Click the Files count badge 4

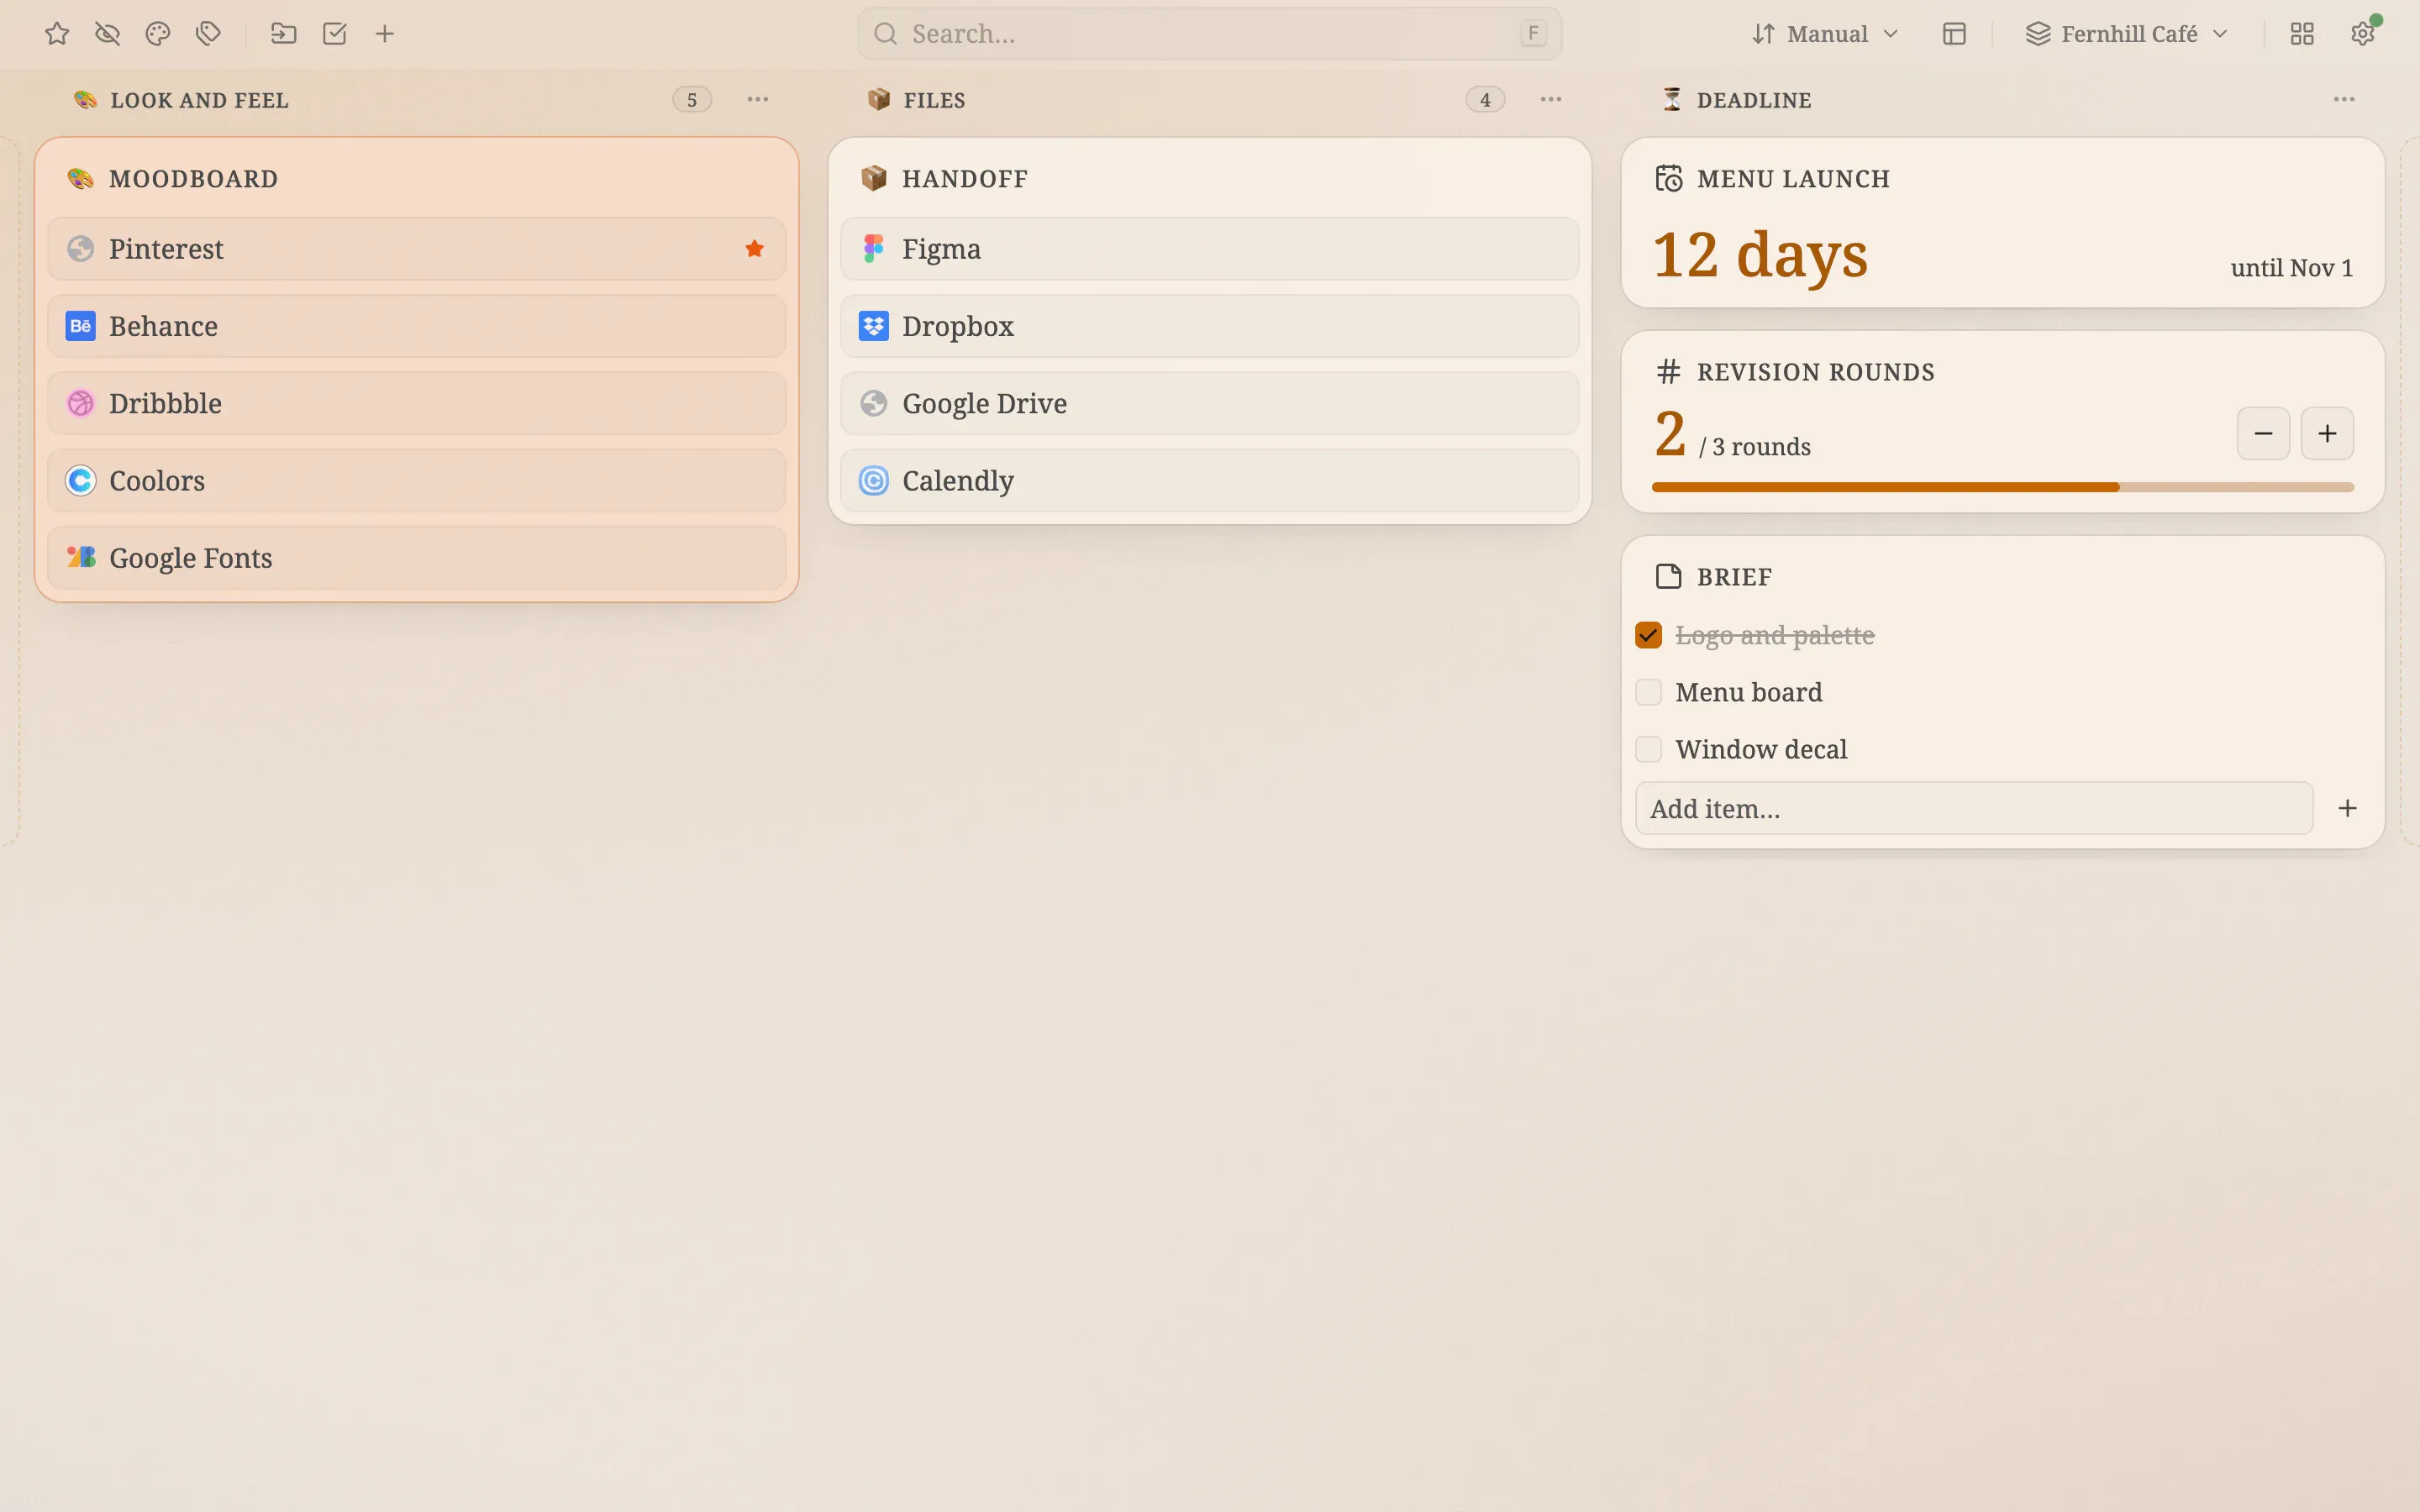pos(1485,99)
